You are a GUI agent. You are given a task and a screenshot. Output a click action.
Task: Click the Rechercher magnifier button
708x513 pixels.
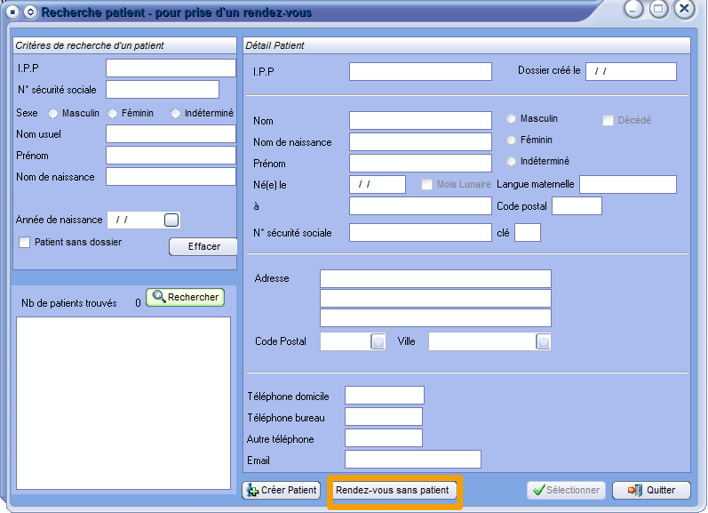[x=186, y=298]
